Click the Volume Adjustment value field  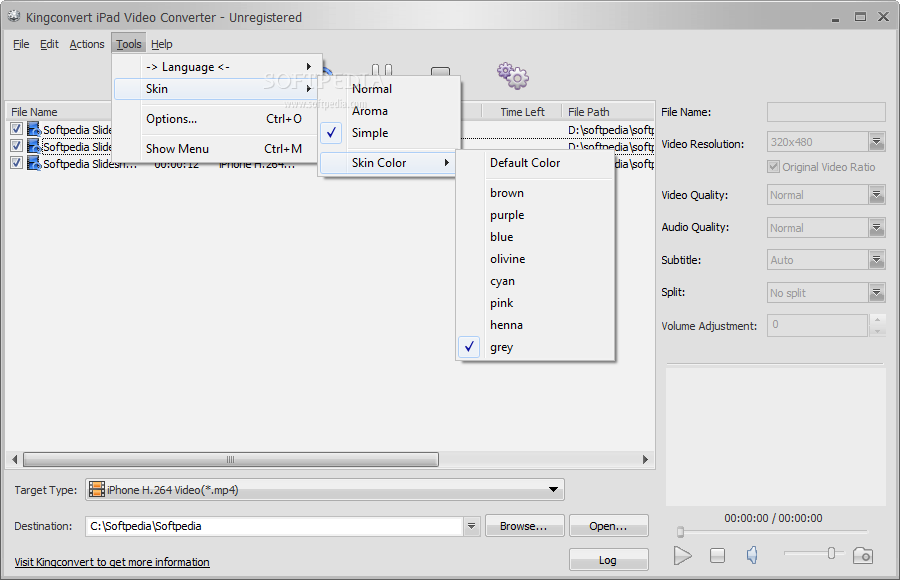click(x=817, y=325)
